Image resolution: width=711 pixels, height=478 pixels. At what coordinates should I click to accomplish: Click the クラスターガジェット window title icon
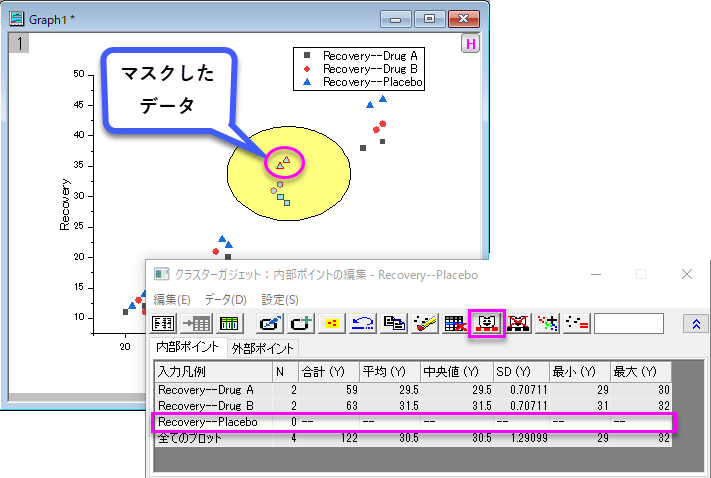click(161, 274)
